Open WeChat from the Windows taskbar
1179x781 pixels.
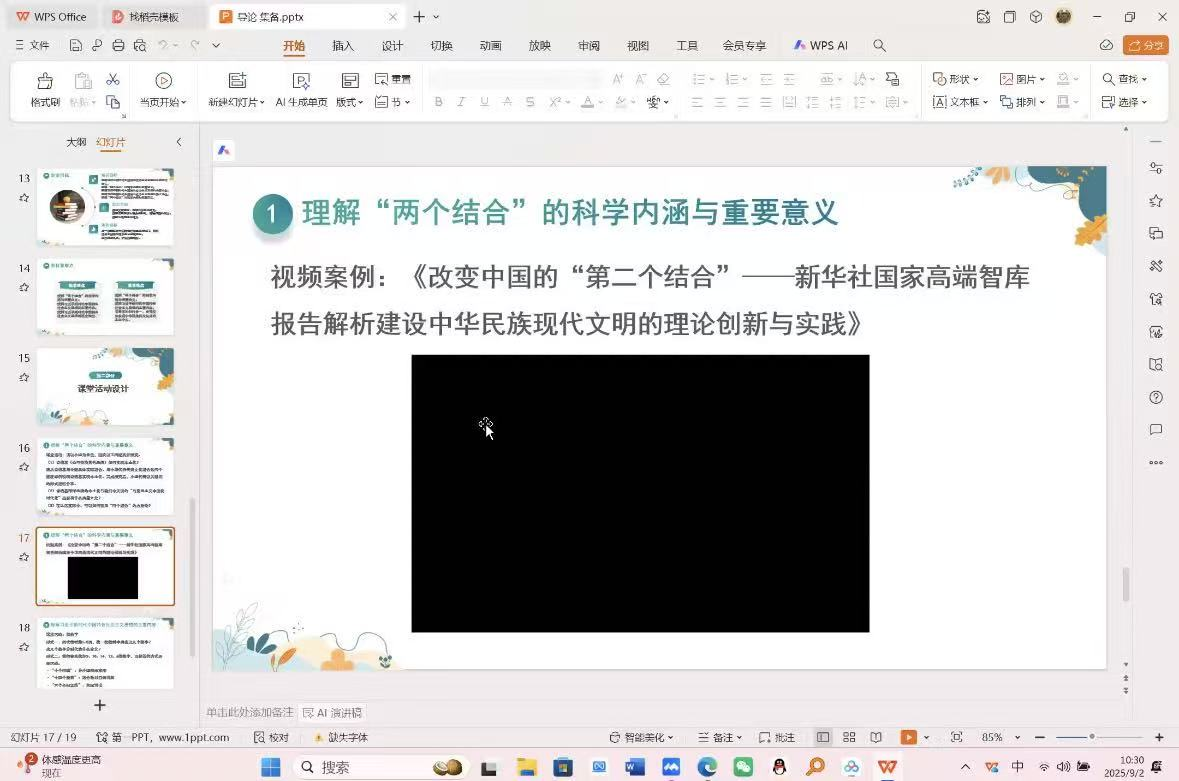pos(743,767)
